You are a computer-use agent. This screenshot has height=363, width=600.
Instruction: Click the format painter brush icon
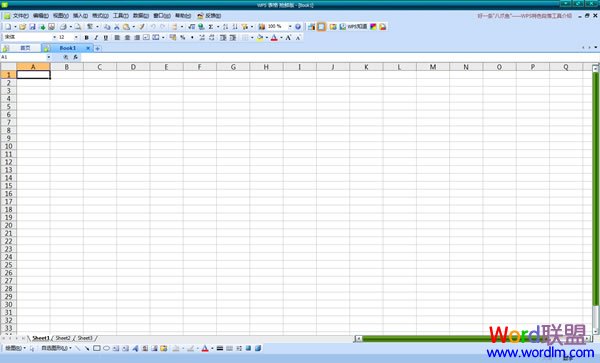tap(142, 27)
